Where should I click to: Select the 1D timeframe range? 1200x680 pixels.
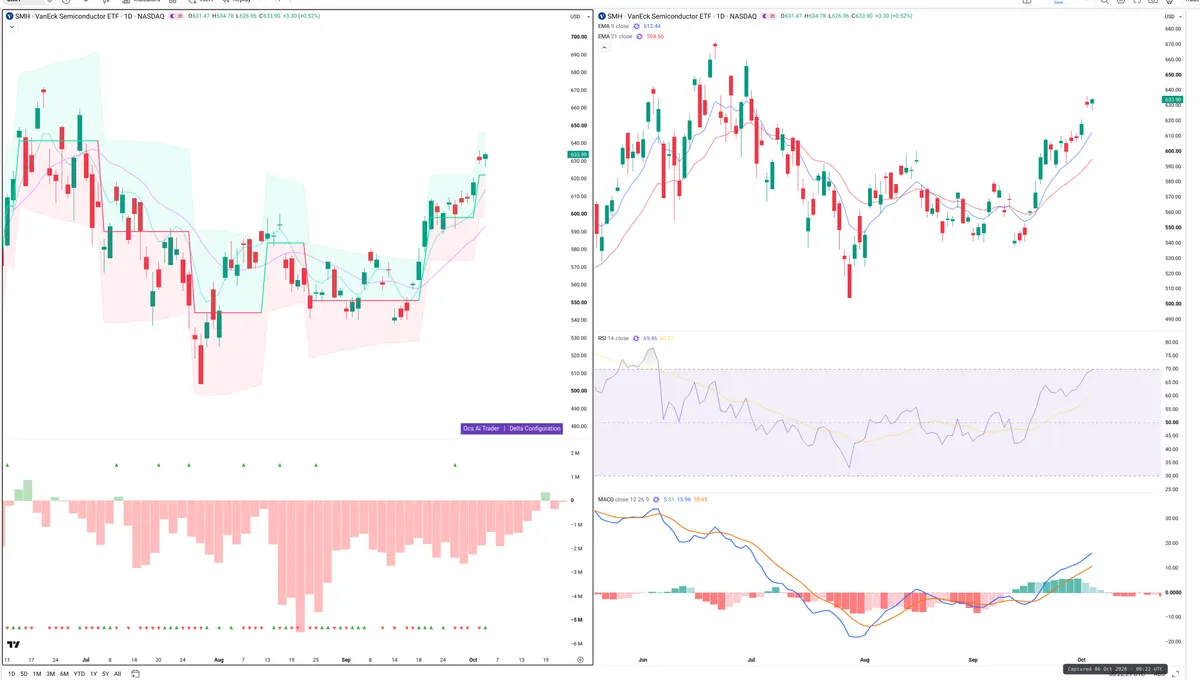click(12, 674)
